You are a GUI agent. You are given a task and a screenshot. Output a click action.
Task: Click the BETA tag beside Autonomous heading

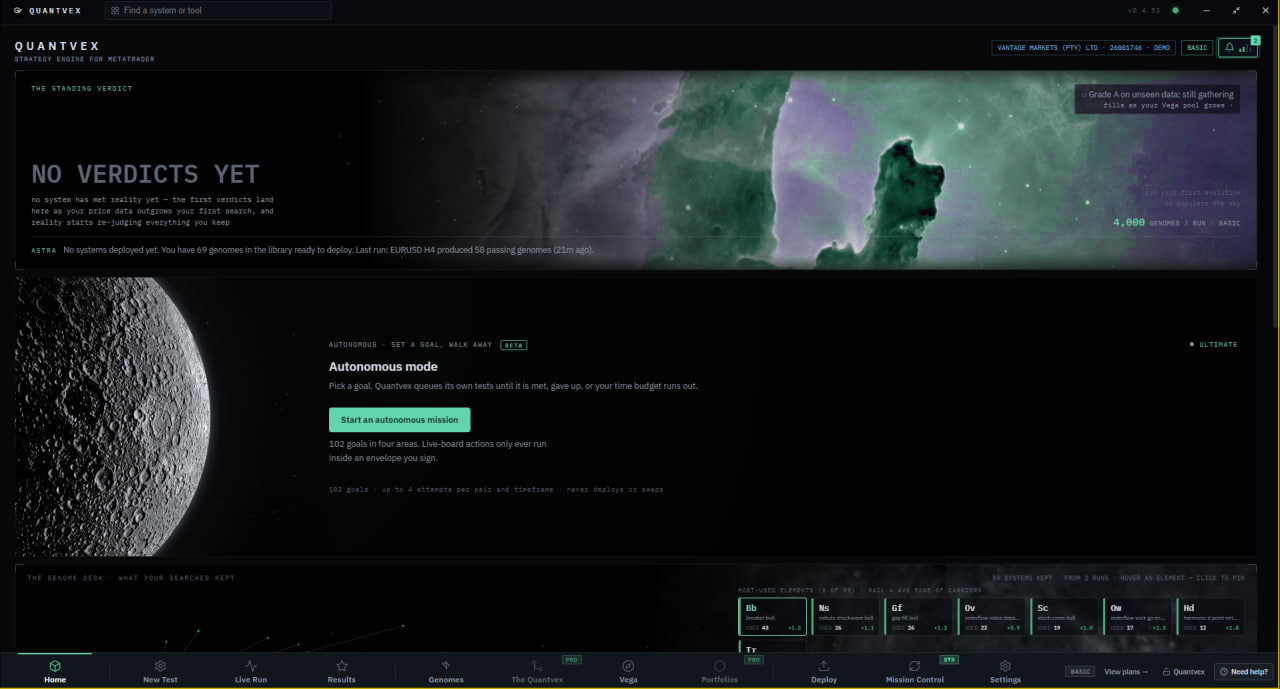(513, 345)
